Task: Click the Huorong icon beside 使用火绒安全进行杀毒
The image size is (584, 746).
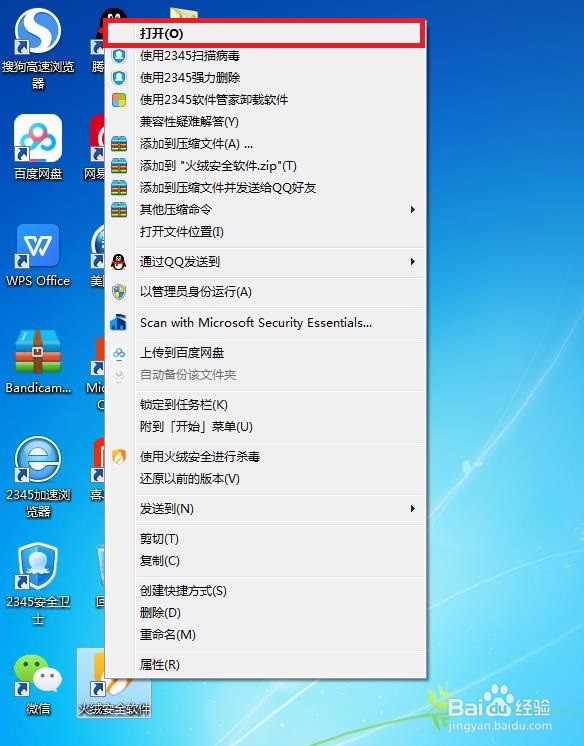Action: click(119, 457)
